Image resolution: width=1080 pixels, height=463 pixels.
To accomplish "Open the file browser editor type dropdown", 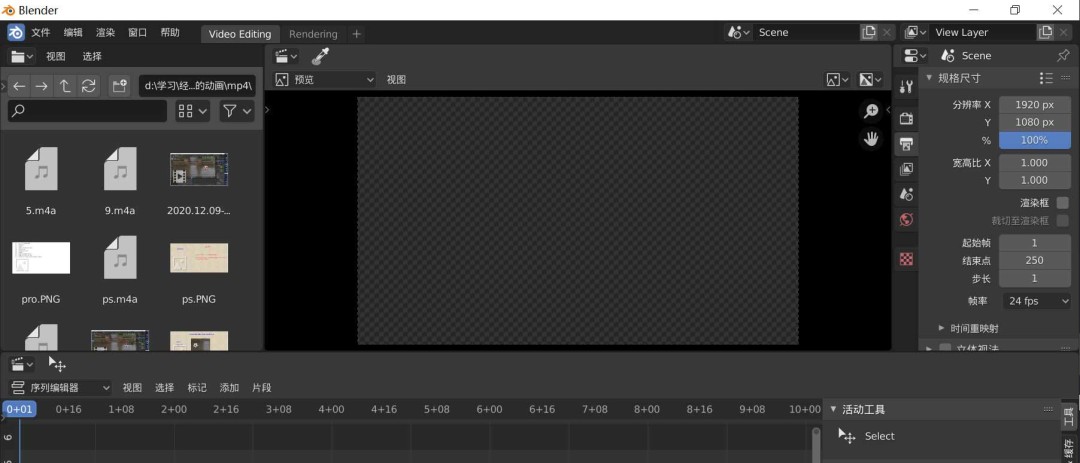I will [22, 56].
